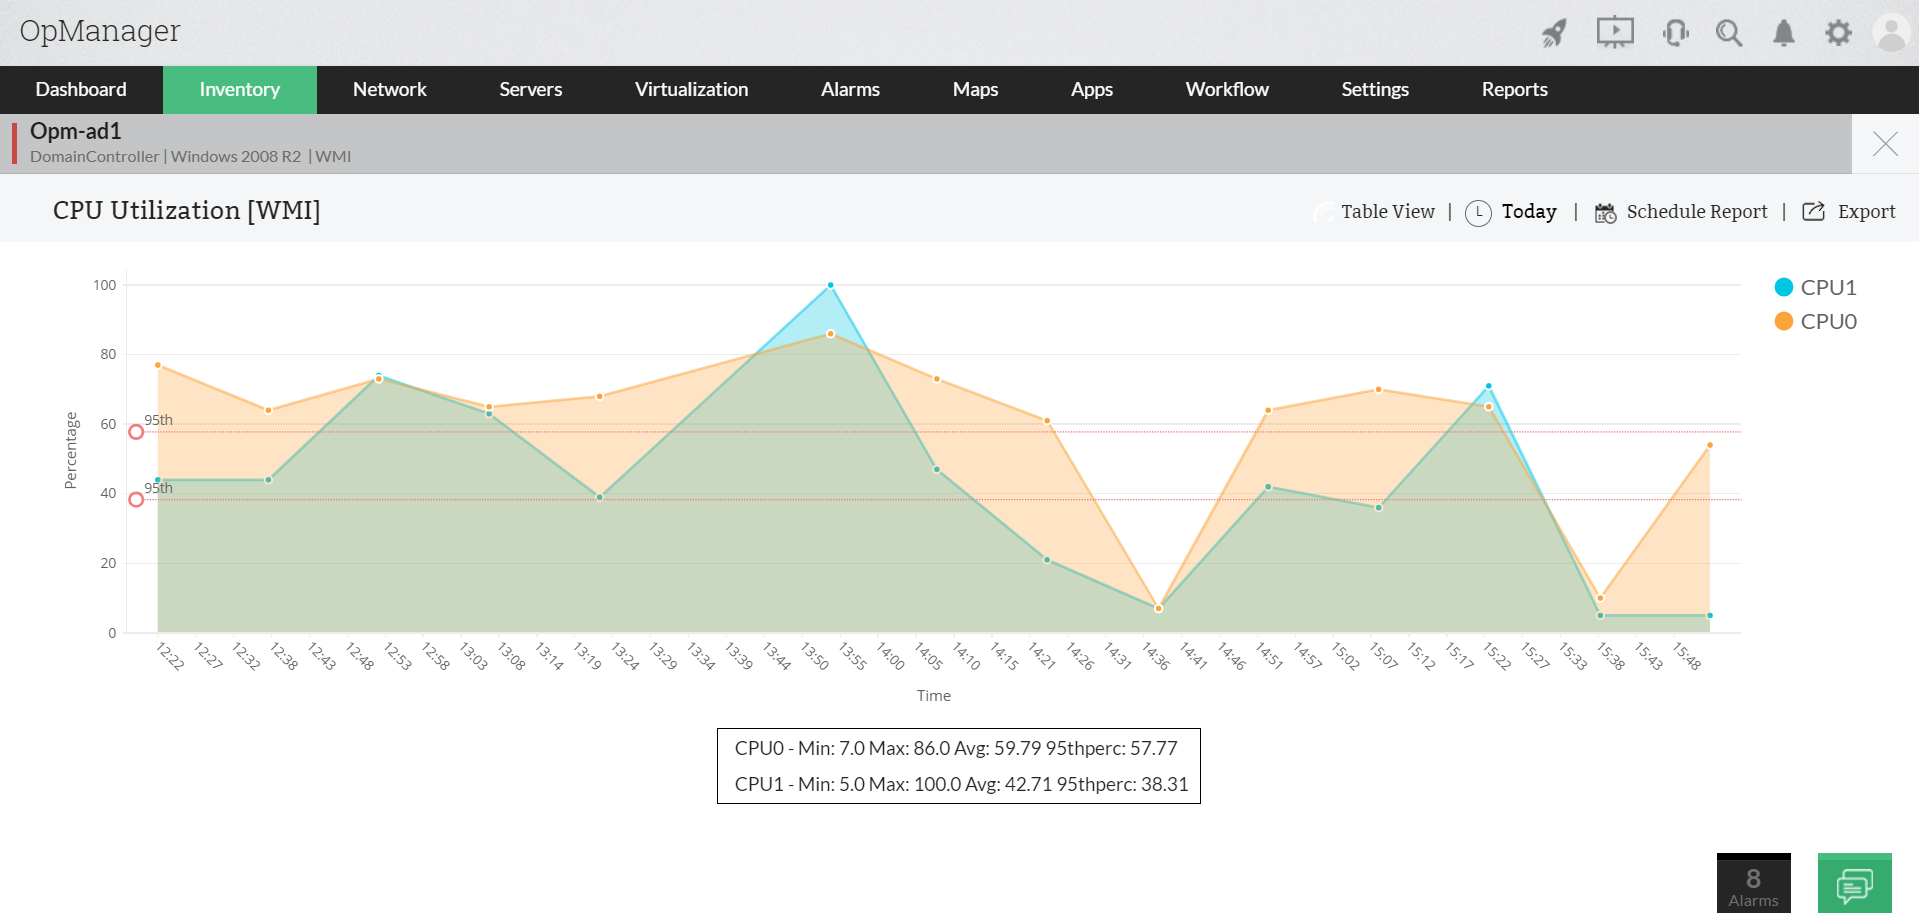This screenshot has height=913, width=1919.
Task: Open the Network tab
Action: (390, 90)
